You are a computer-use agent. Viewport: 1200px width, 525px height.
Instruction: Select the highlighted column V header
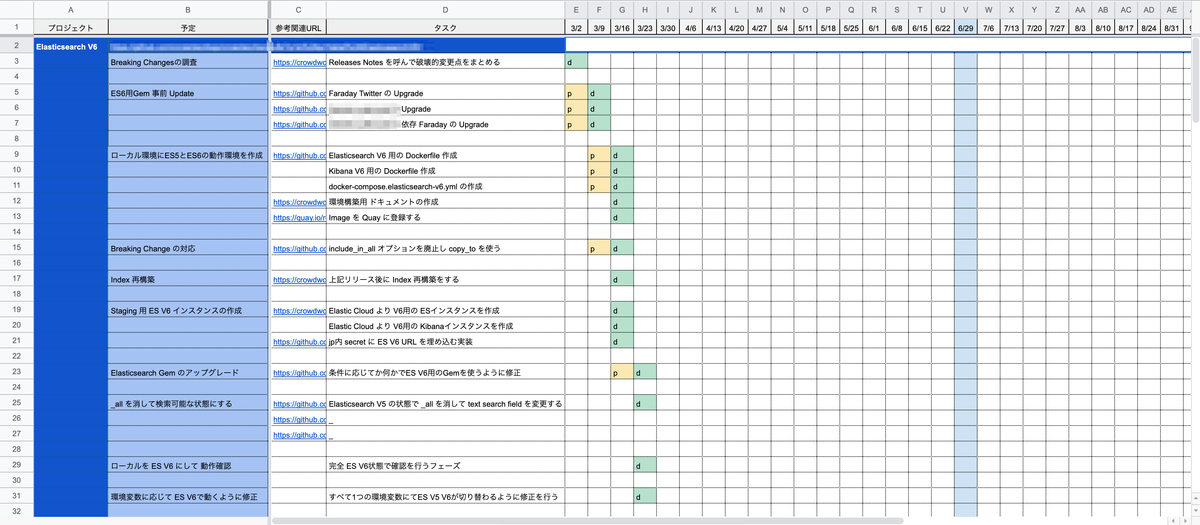coord(965,9)
